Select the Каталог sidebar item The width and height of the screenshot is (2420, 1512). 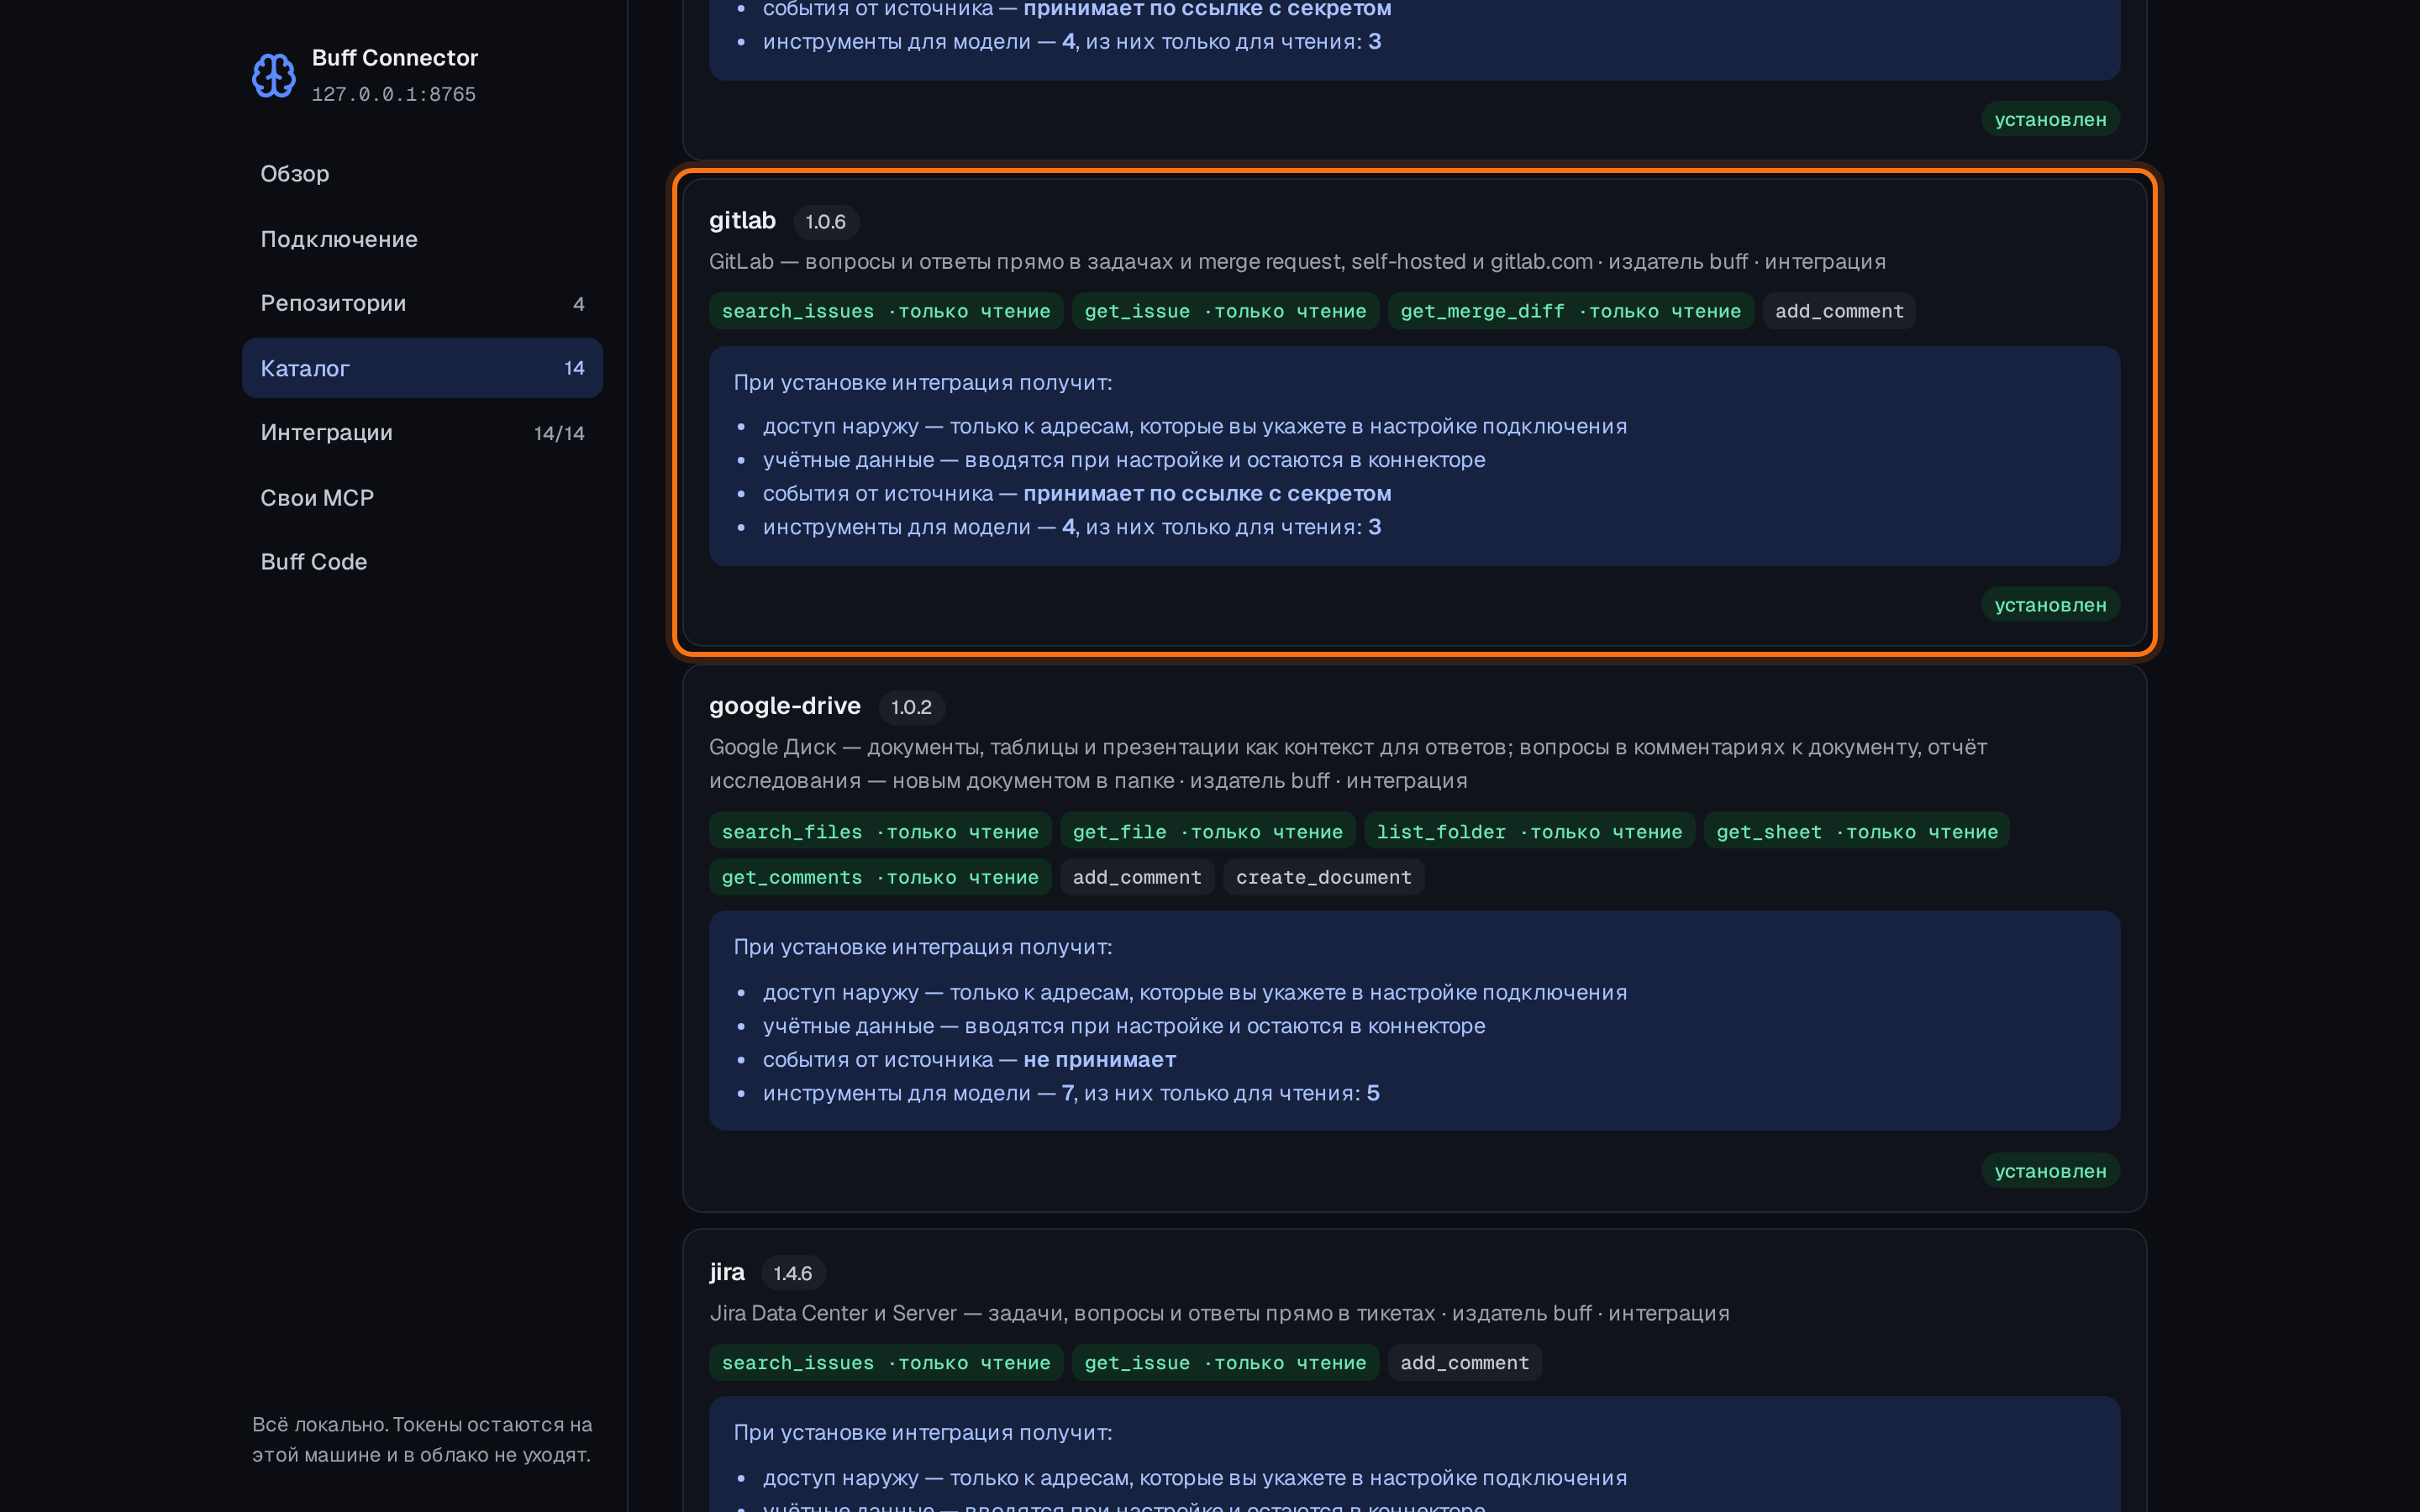coord(422,368)
